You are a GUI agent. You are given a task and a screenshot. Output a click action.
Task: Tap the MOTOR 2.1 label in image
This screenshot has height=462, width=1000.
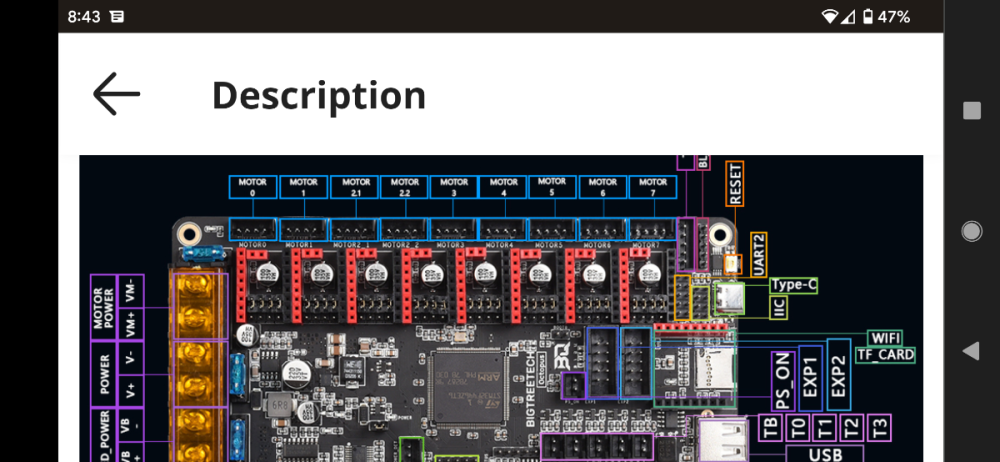point(355,187)
